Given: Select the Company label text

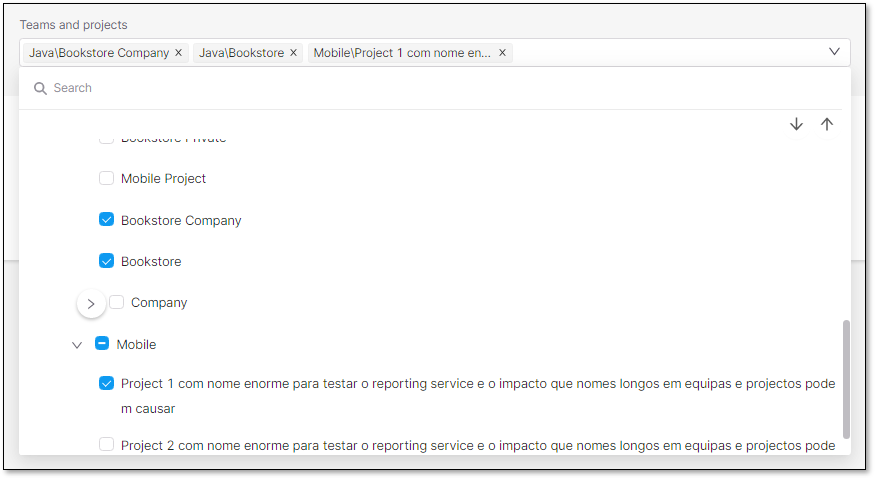Looking at the screenshot, I should (x=159, y=303).
